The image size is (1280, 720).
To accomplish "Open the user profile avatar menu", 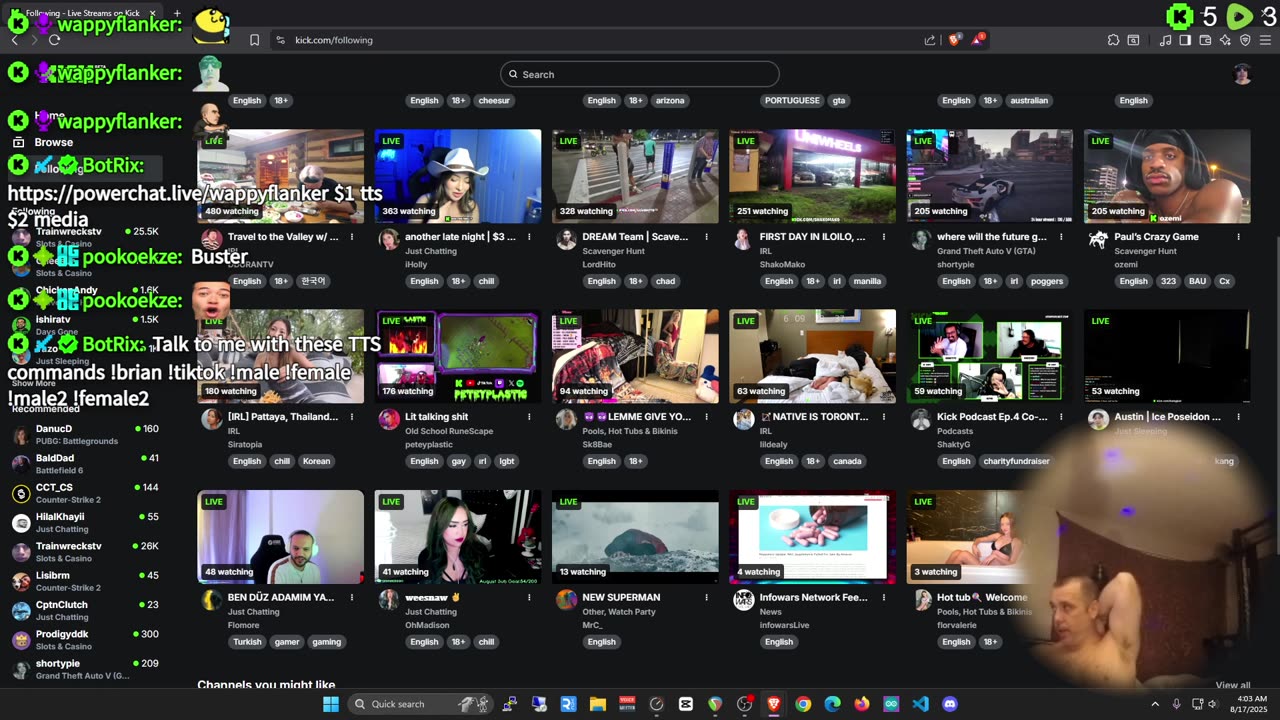I will click(x=1242, y=74).
